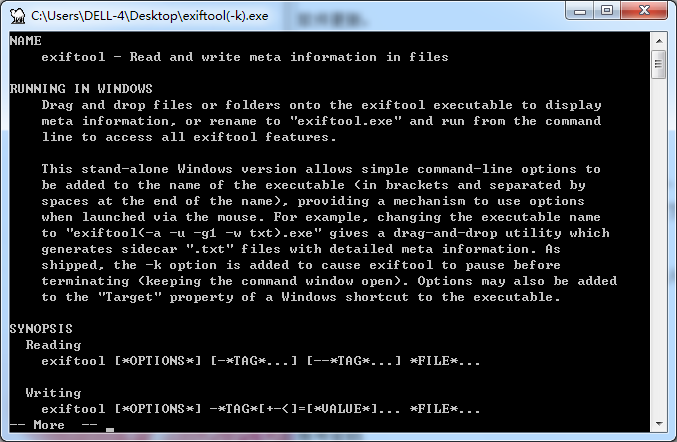Click the vertical scrollbar thumb
Viewport: 677px width, 442px height.
click(x=659, y=64)
